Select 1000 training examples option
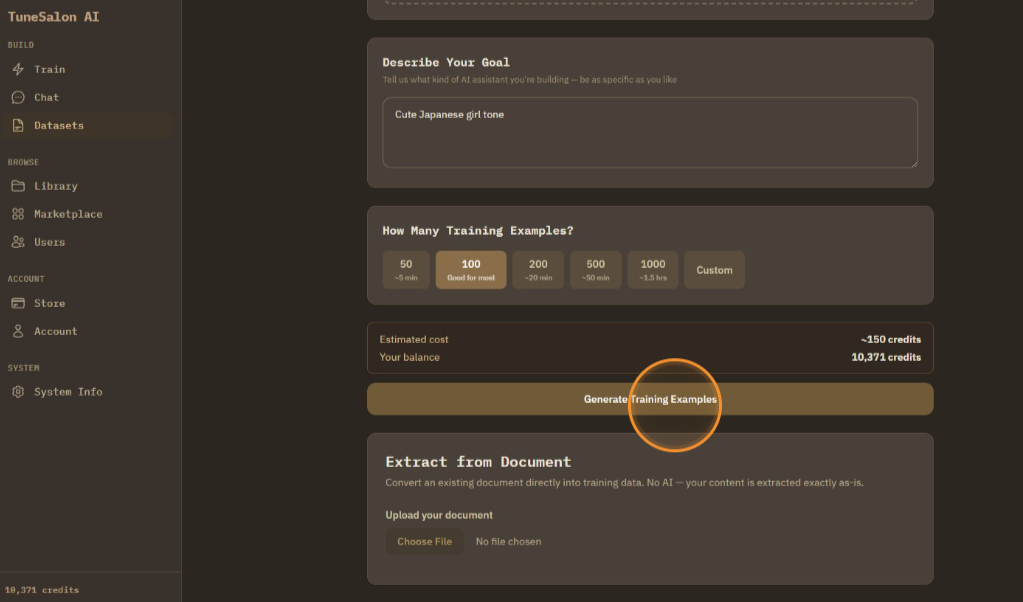This screenshot has height=602, width=1023. click(x=653, y=270)
